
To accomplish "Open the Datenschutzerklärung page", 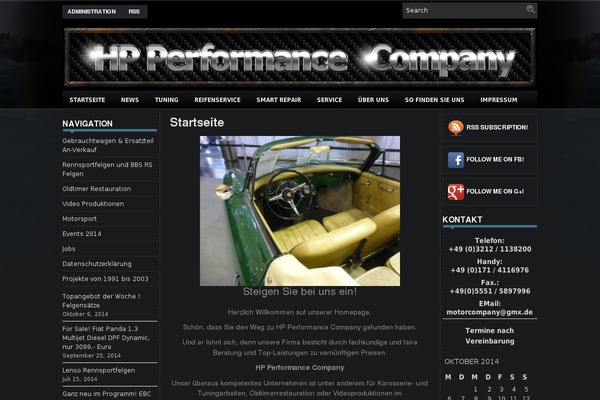I will [97, 264].
